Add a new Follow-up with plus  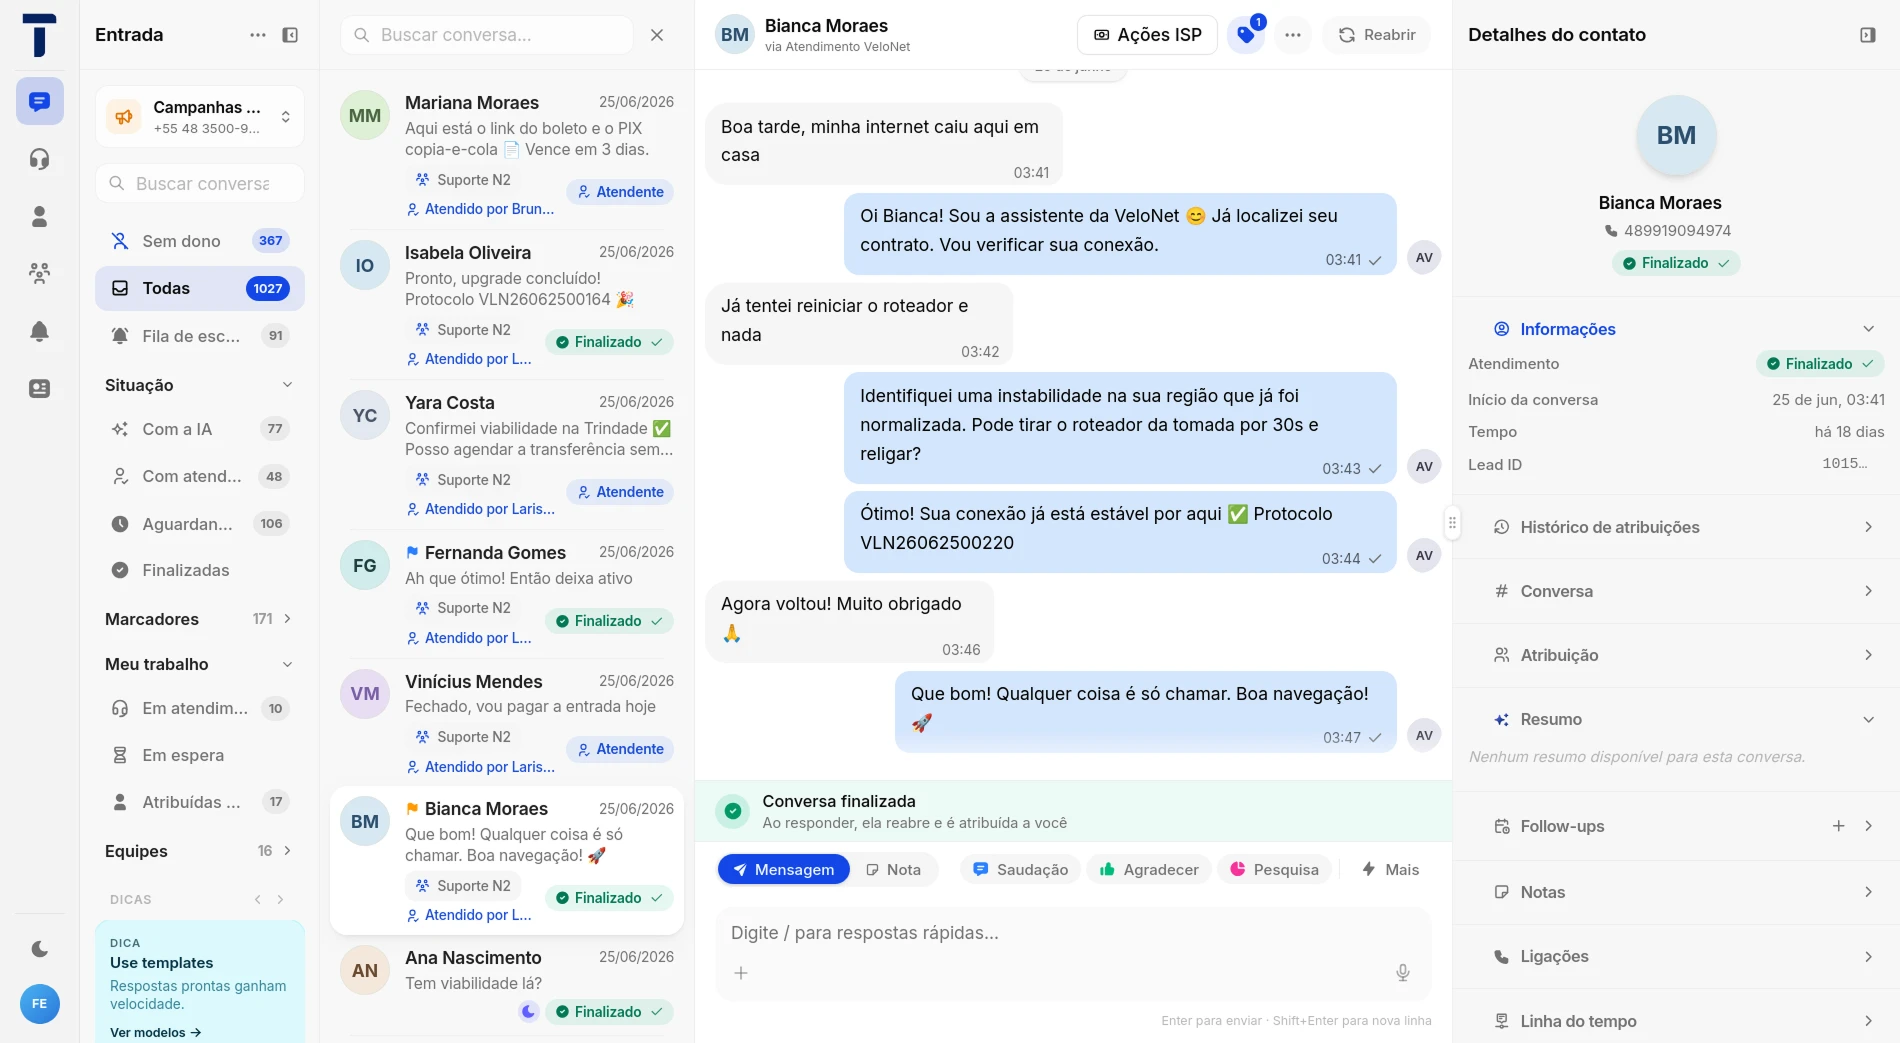click(x=1838, y=826)
